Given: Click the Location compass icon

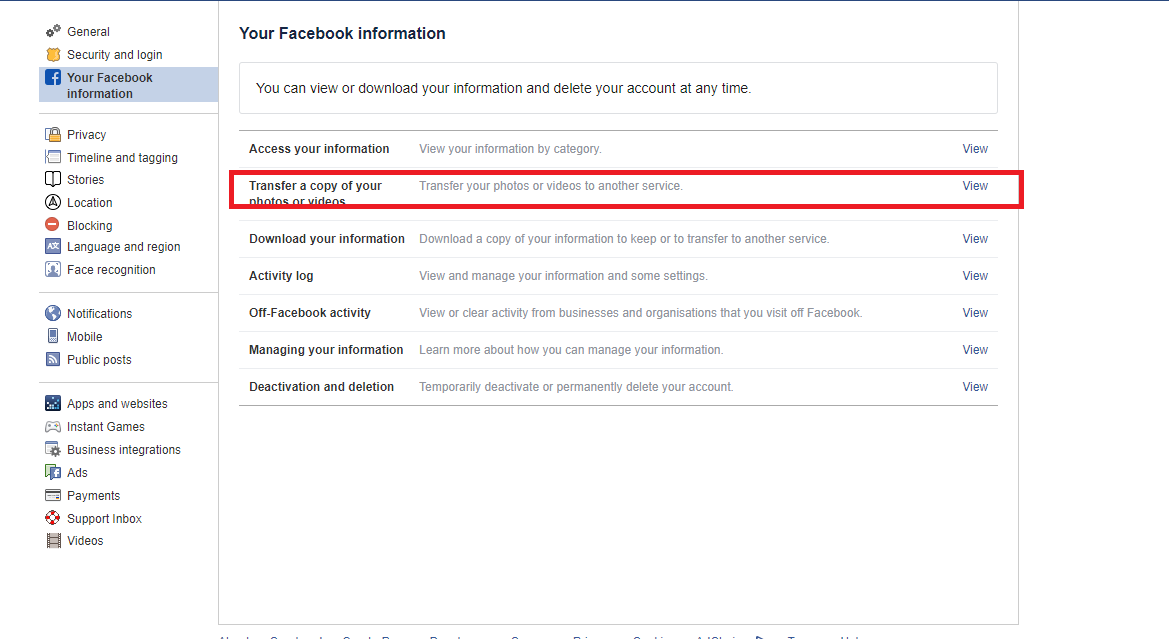Looking at the screenshot, I should pos(53,203).
